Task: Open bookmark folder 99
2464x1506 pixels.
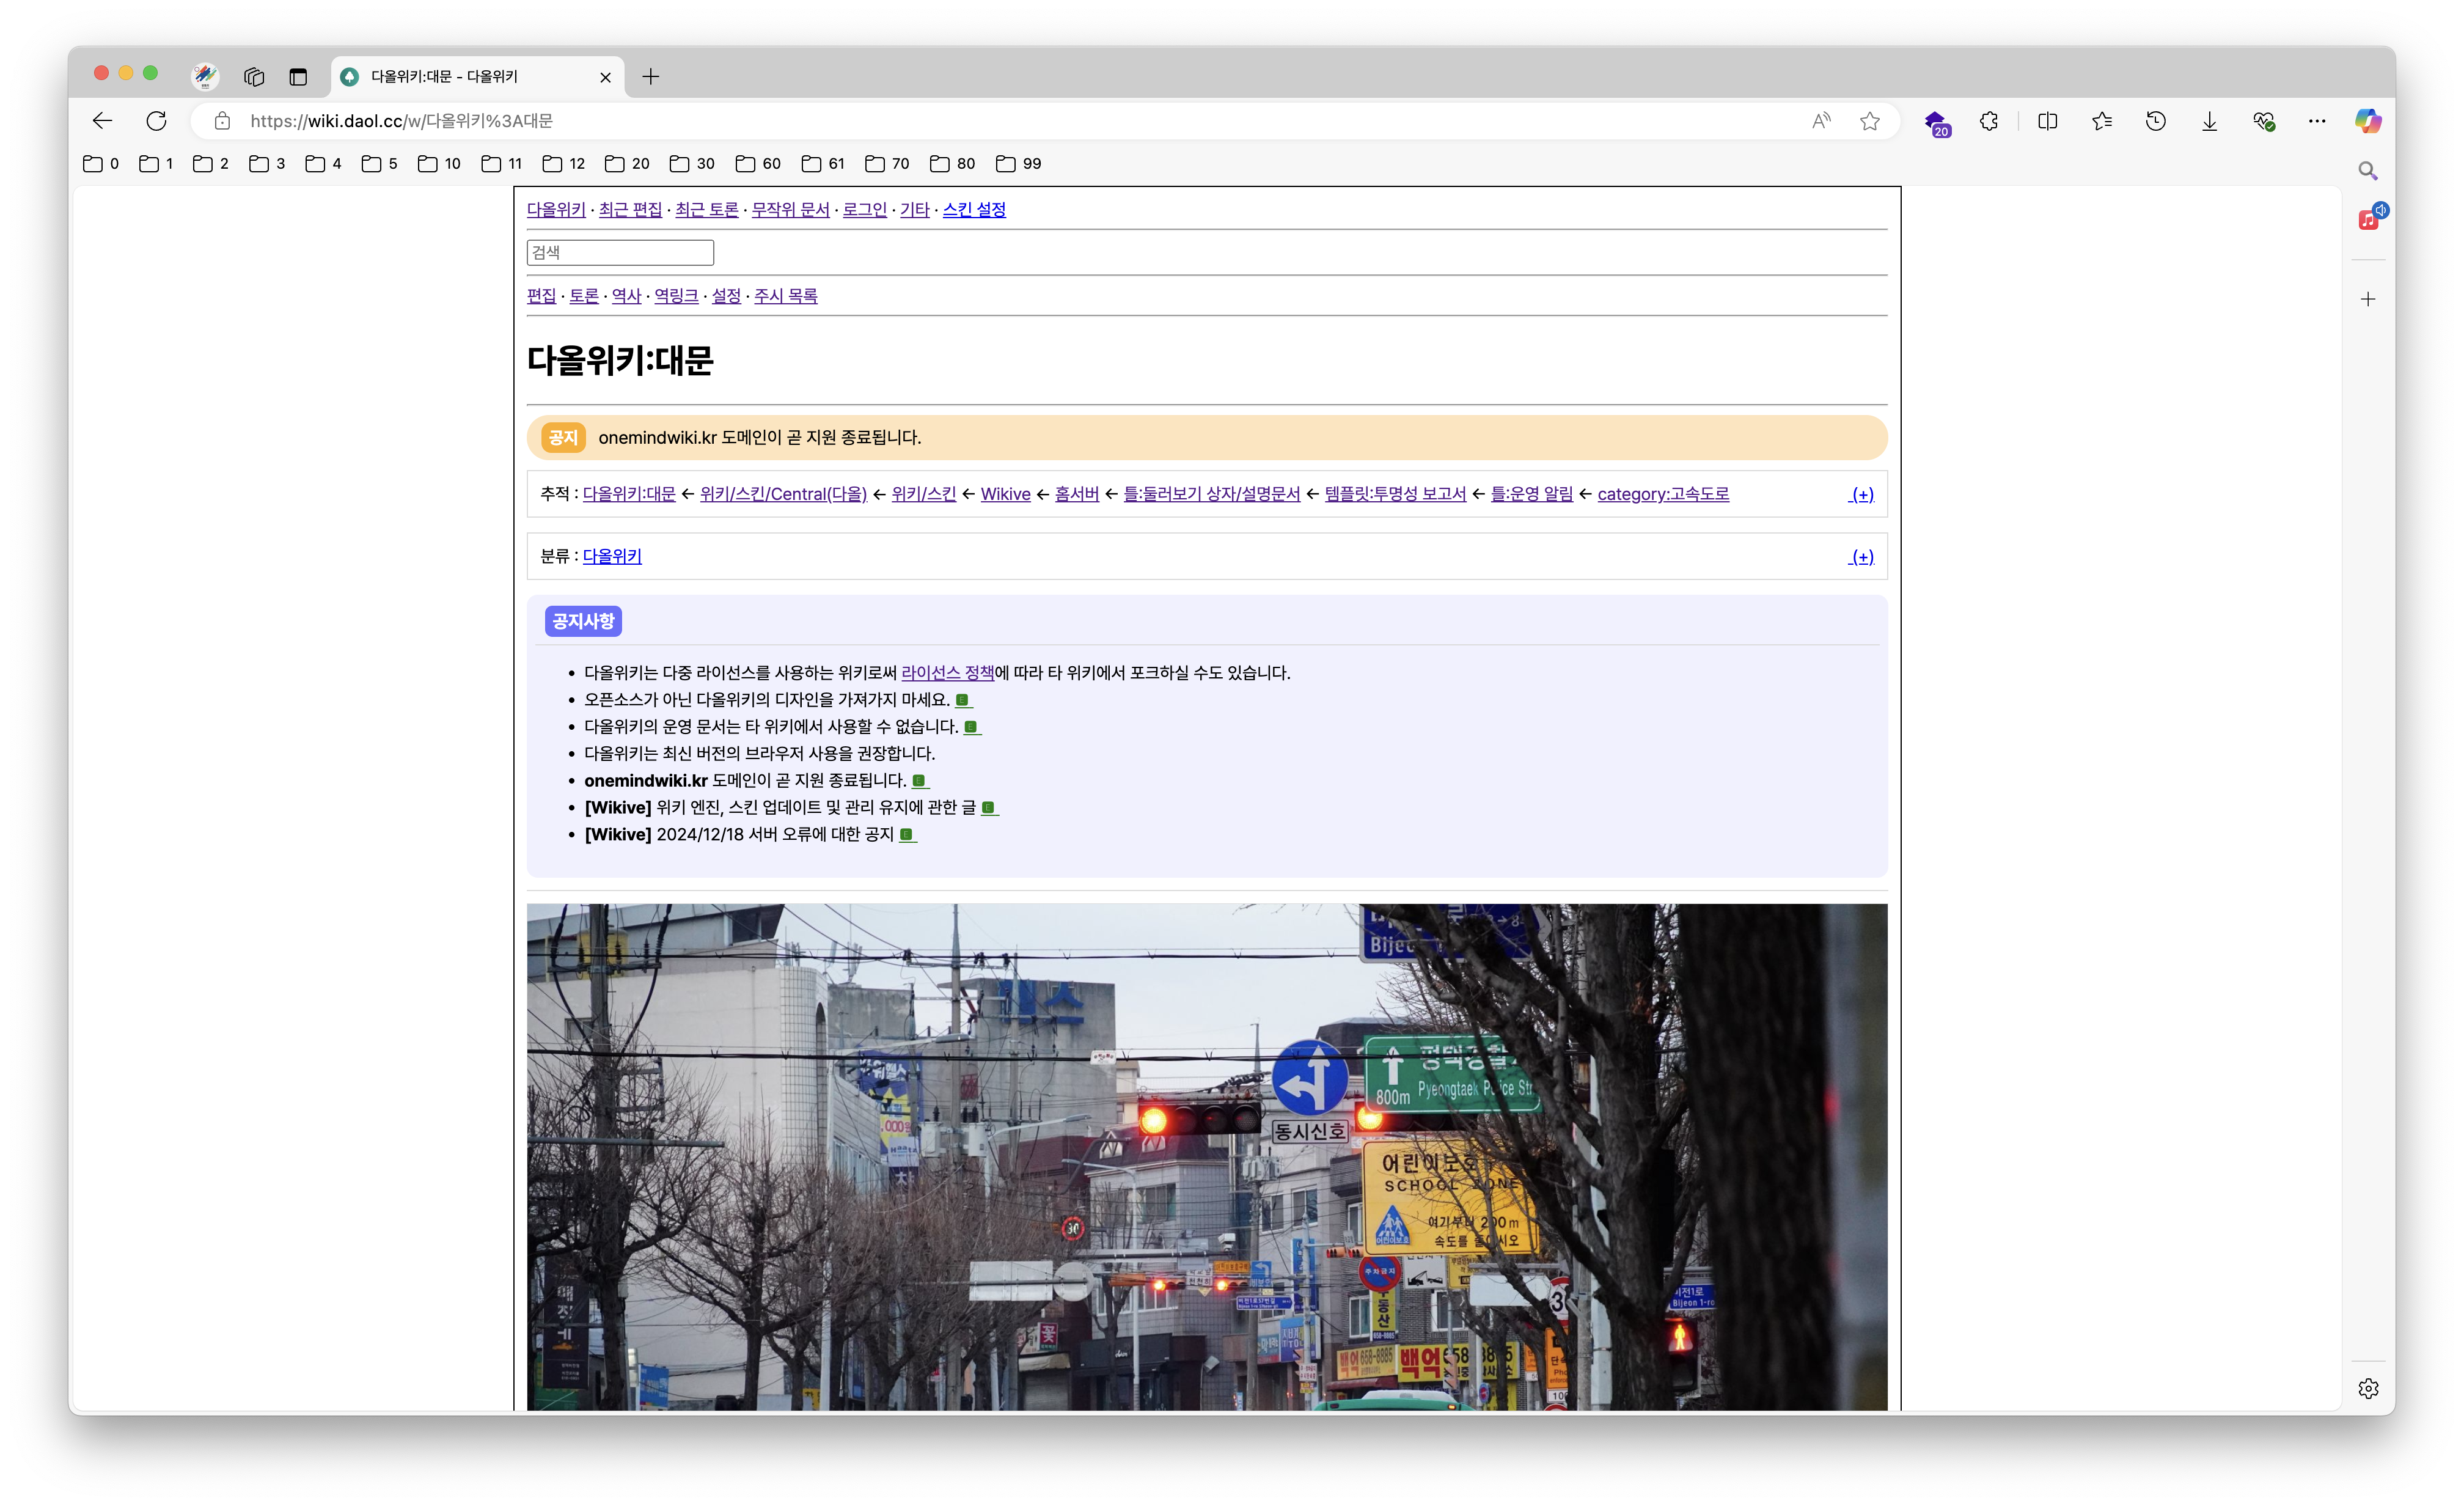Action: click(x=1018, y=164)
